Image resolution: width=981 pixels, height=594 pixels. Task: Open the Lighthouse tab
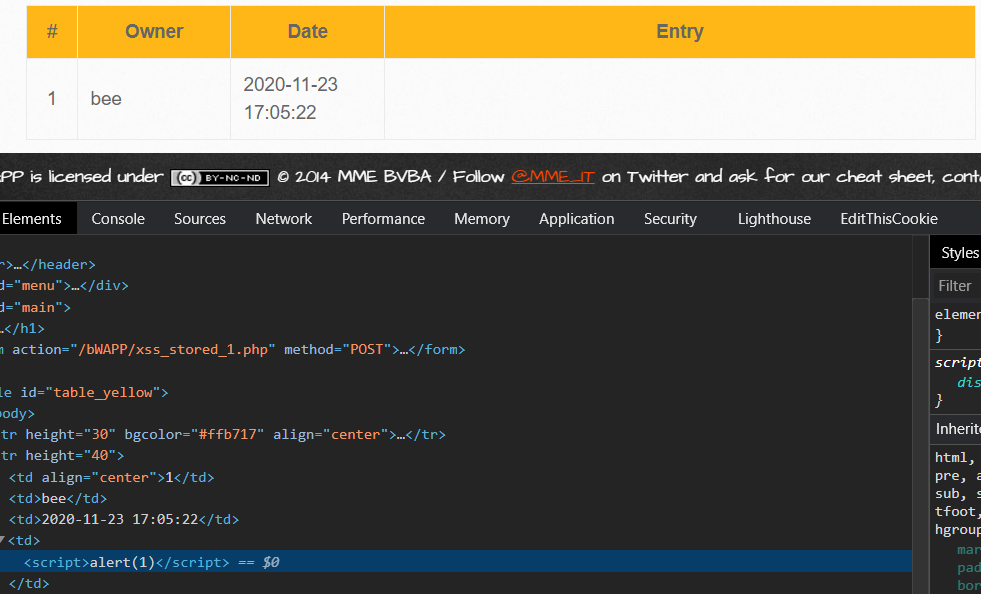pos(774,218)
